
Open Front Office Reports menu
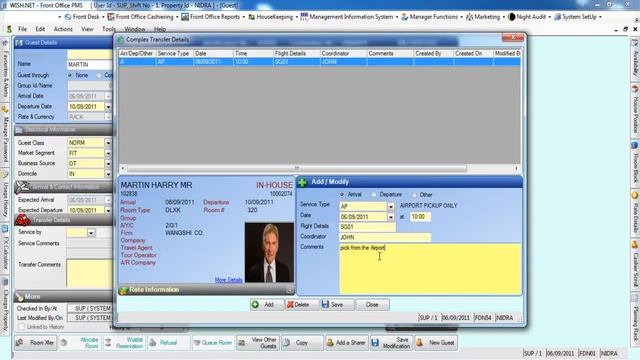tap(213, 17)
